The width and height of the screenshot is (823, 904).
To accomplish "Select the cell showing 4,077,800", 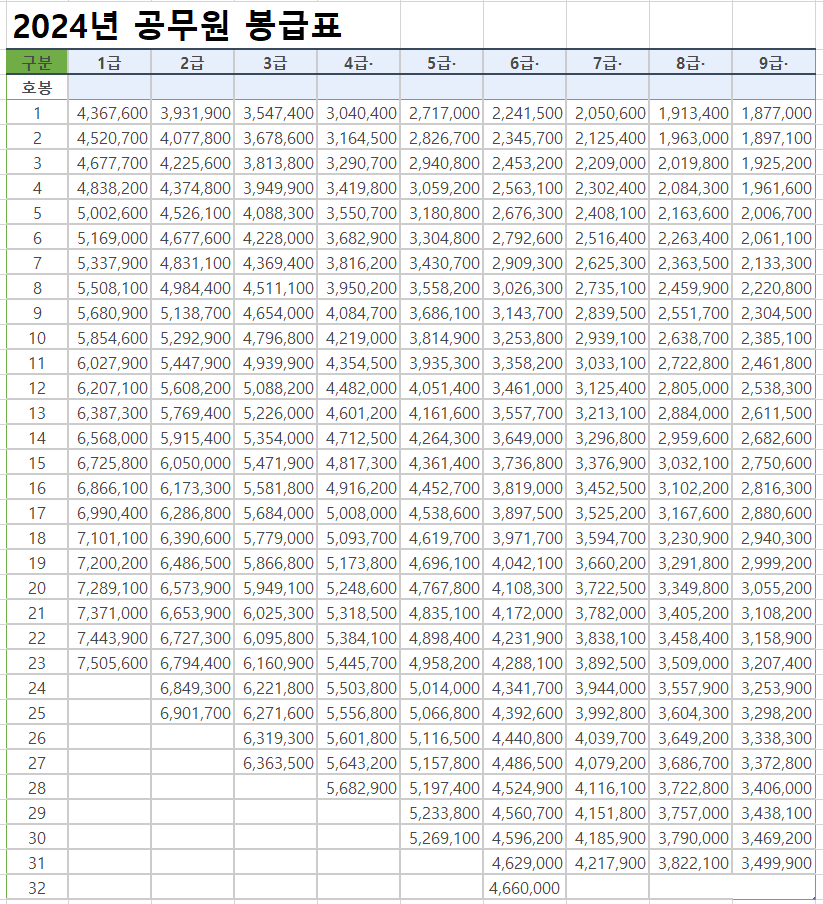I will pos(192,138).
